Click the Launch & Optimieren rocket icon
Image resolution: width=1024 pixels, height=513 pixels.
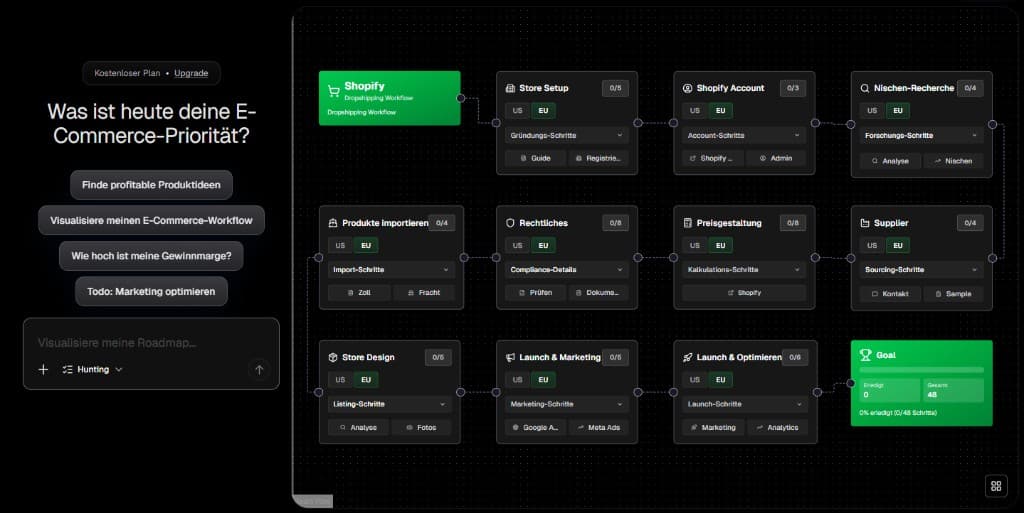tap(688, 358)
